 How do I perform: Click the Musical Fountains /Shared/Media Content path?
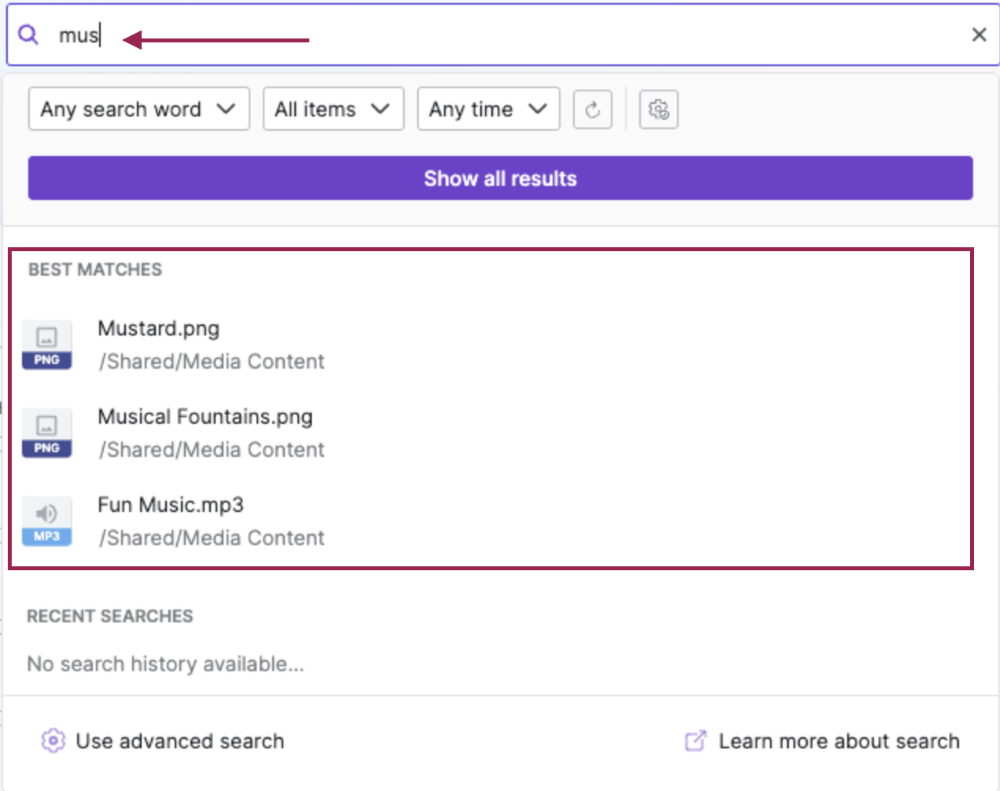pyautogui.click(x=211, y=450)
